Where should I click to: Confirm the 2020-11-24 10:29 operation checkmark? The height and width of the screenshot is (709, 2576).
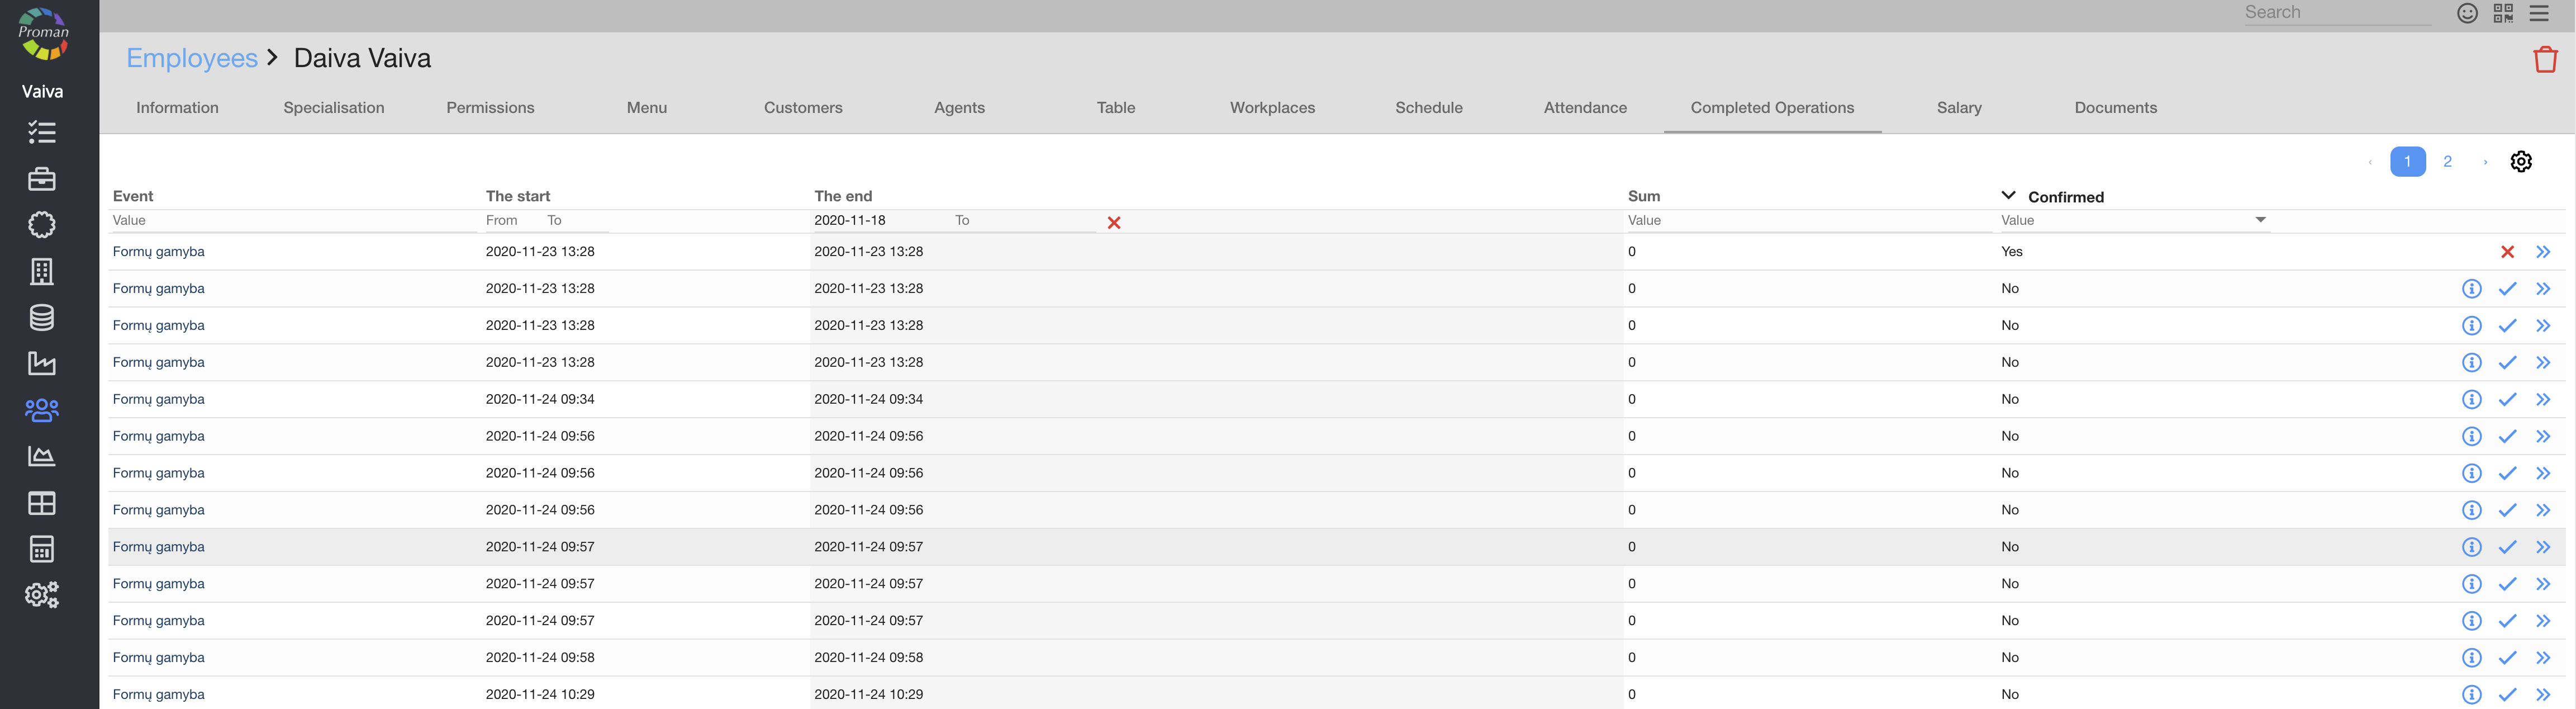(x=2507, y=695)
